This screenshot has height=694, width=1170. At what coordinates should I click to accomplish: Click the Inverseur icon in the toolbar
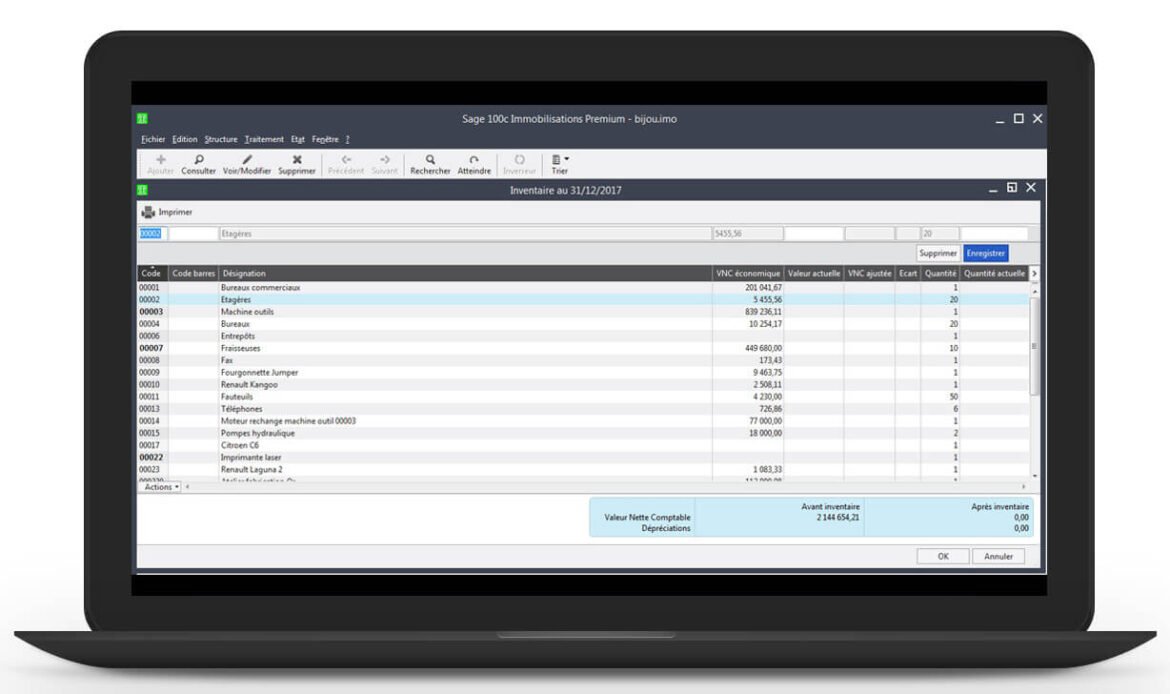(518, 162)
